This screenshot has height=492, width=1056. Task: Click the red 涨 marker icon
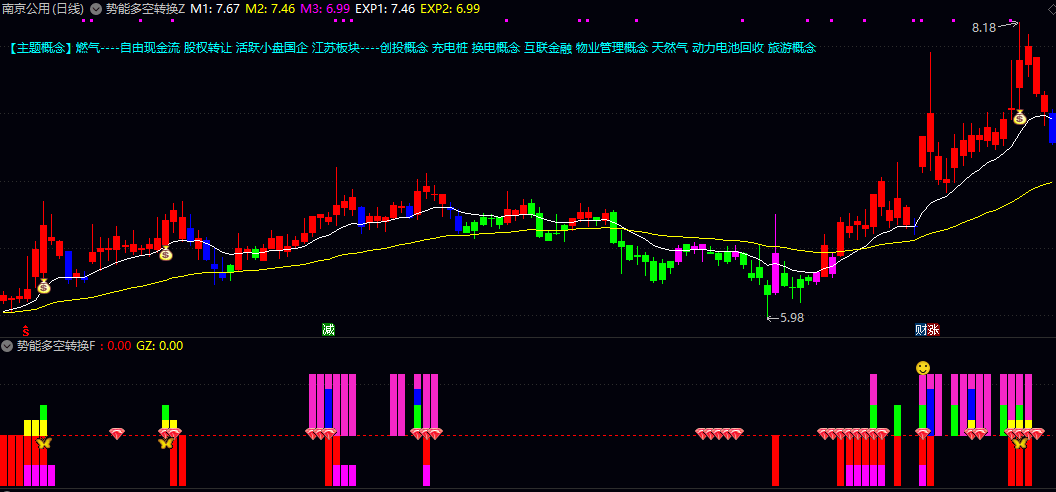point(933,330)
